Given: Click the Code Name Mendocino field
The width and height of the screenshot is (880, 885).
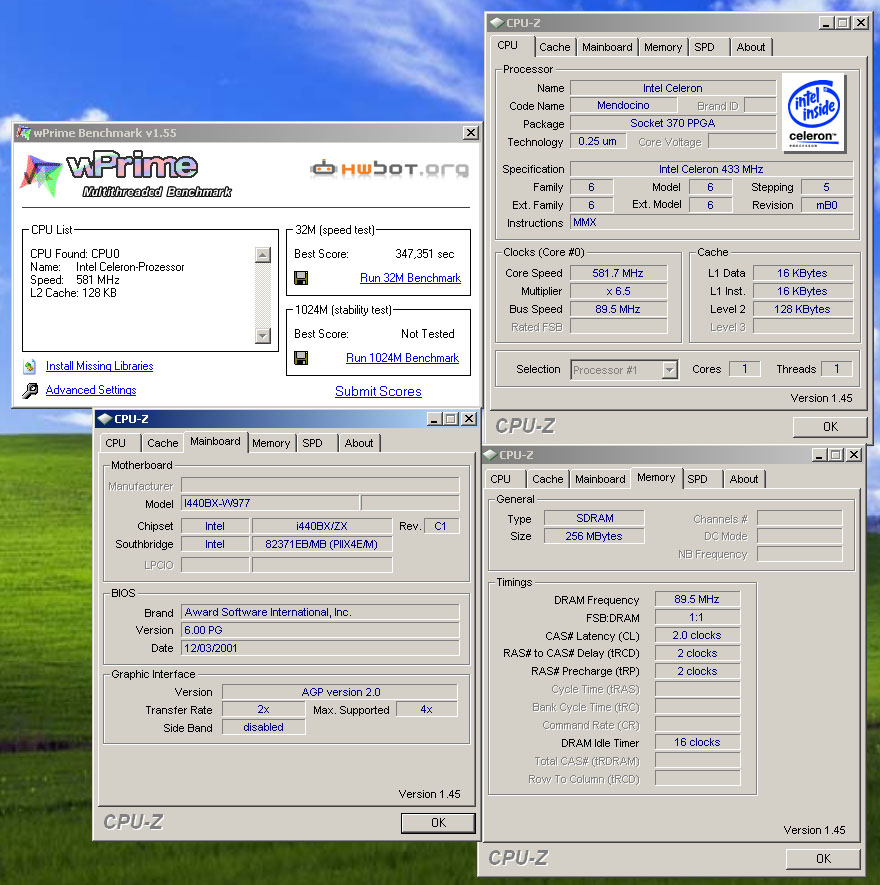Looking at the screenshot, I should (x=623, y=105).
